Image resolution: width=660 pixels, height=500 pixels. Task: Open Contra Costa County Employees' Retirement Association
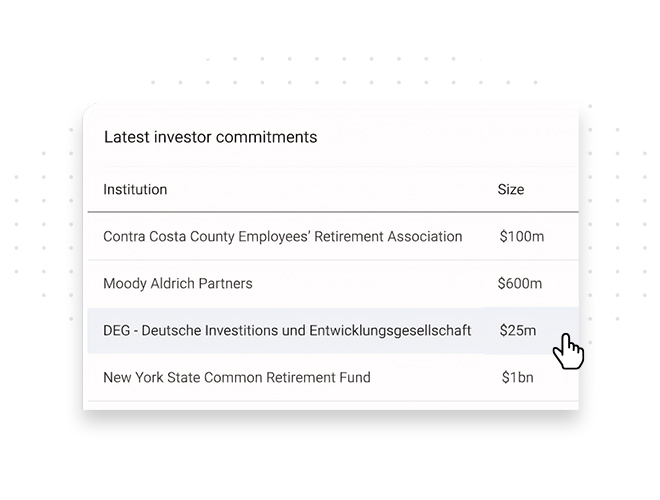click(282, 237)
